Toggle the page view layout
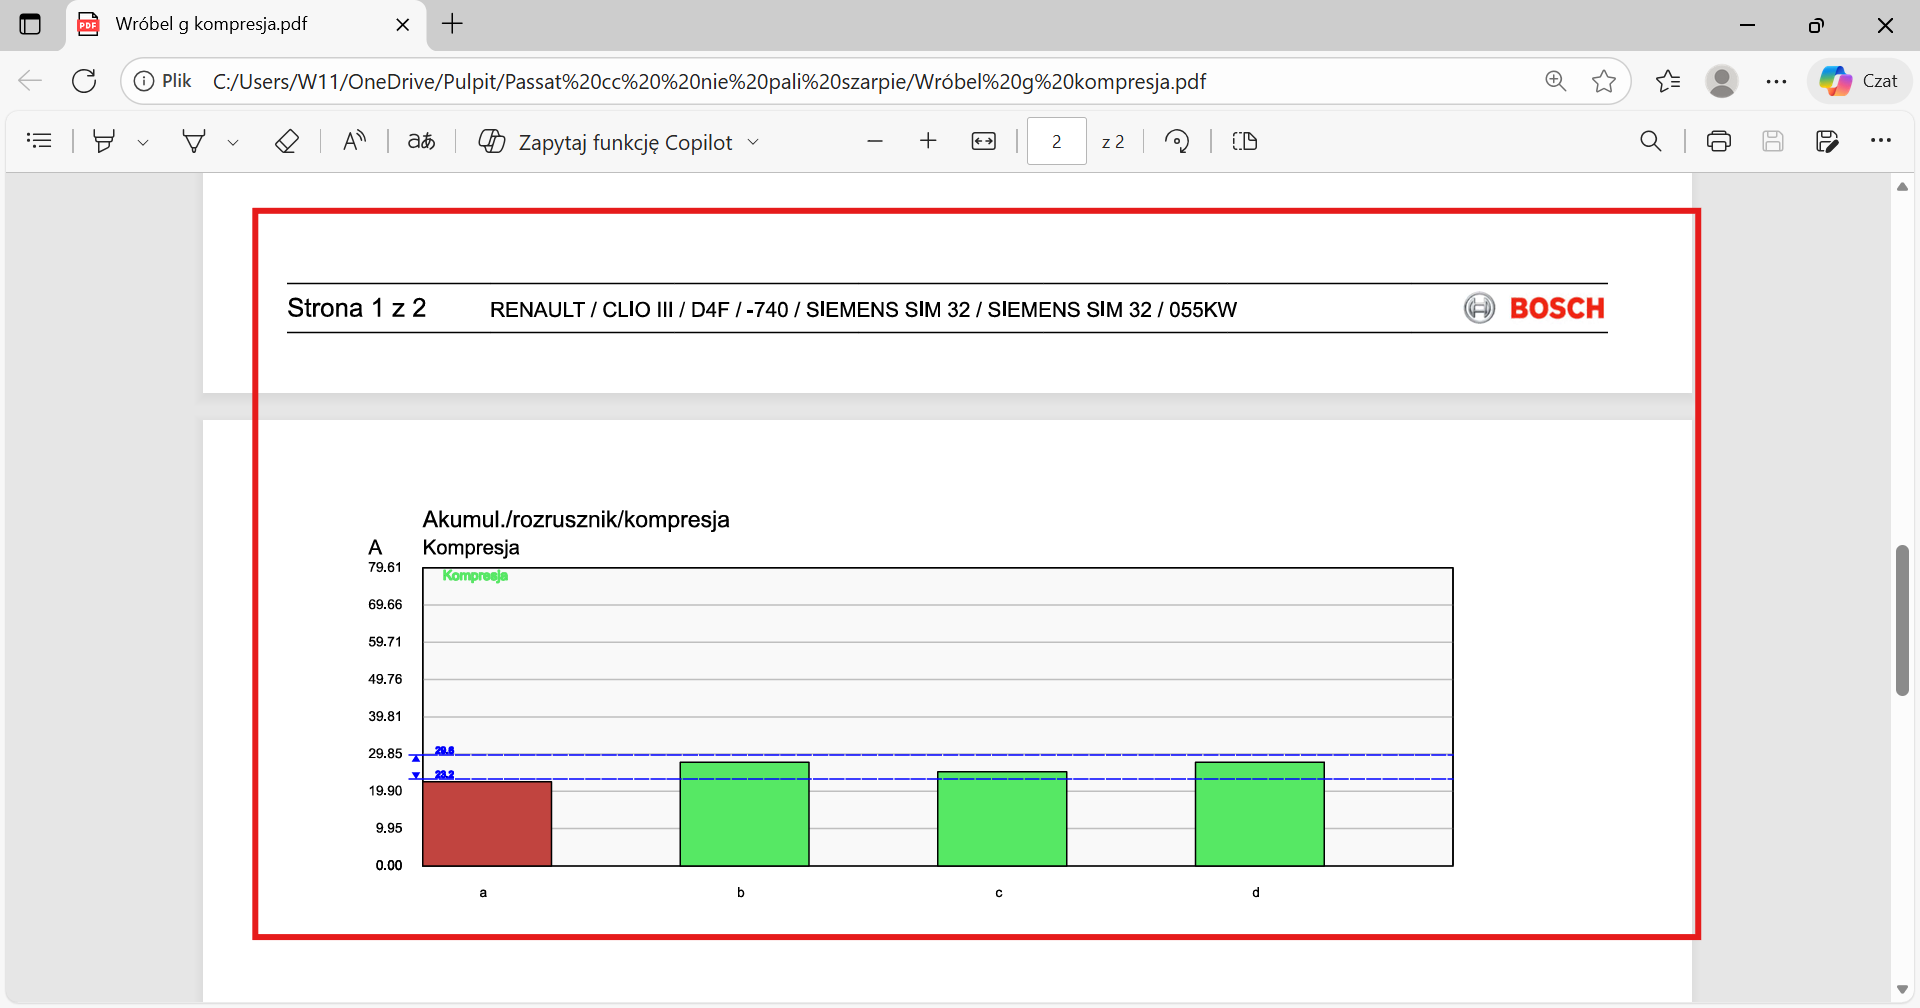 coord(1245,141)
